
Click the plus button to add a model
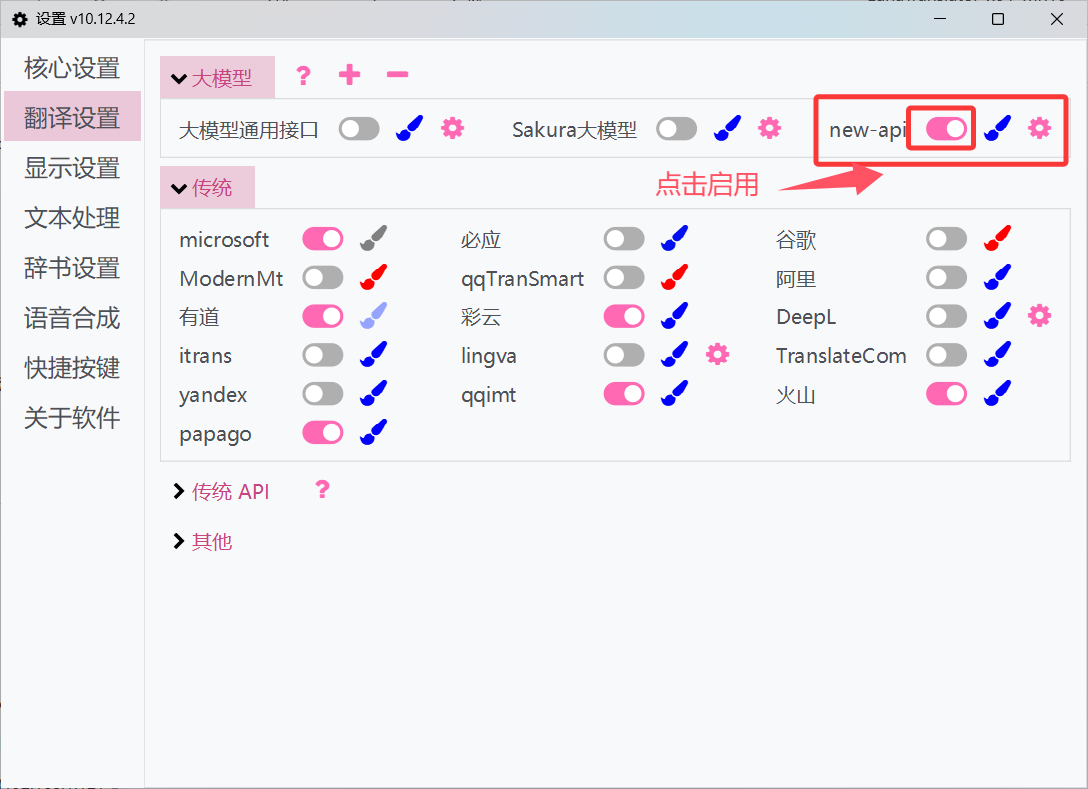pyautogui.click(x=349, y=75)
